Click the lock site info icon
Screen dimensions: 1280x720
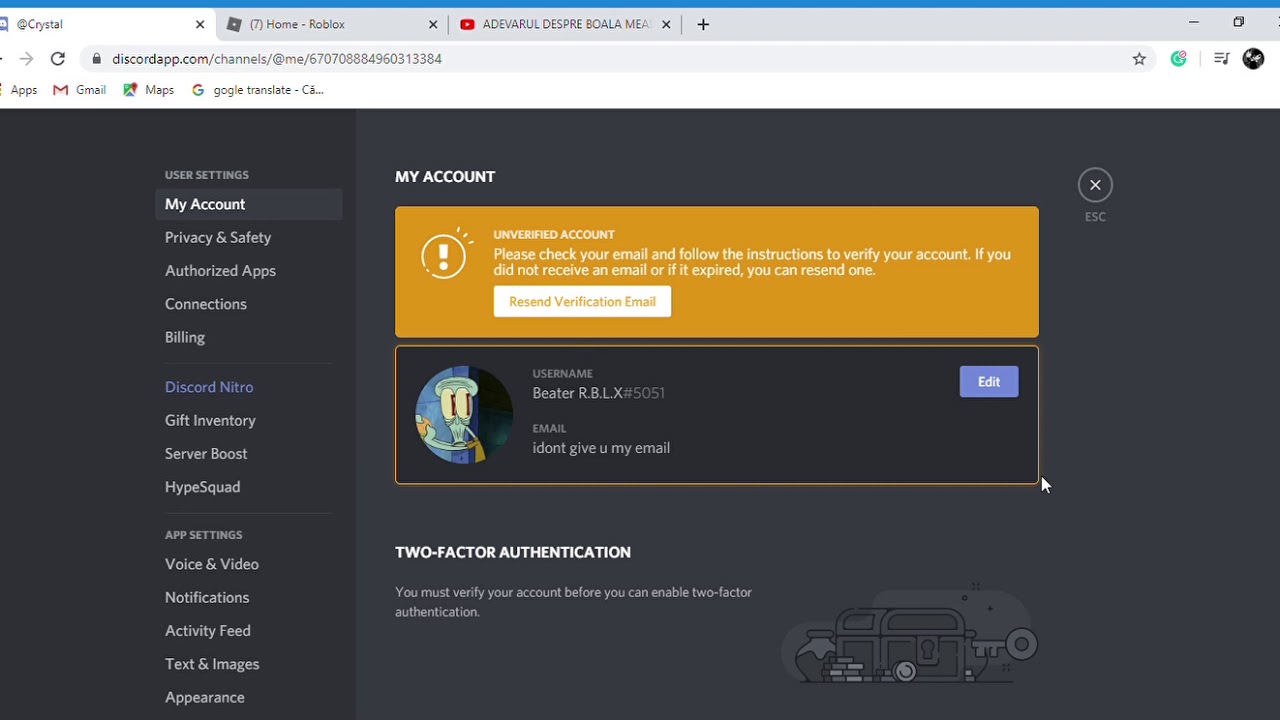click(x=97, y=59)
